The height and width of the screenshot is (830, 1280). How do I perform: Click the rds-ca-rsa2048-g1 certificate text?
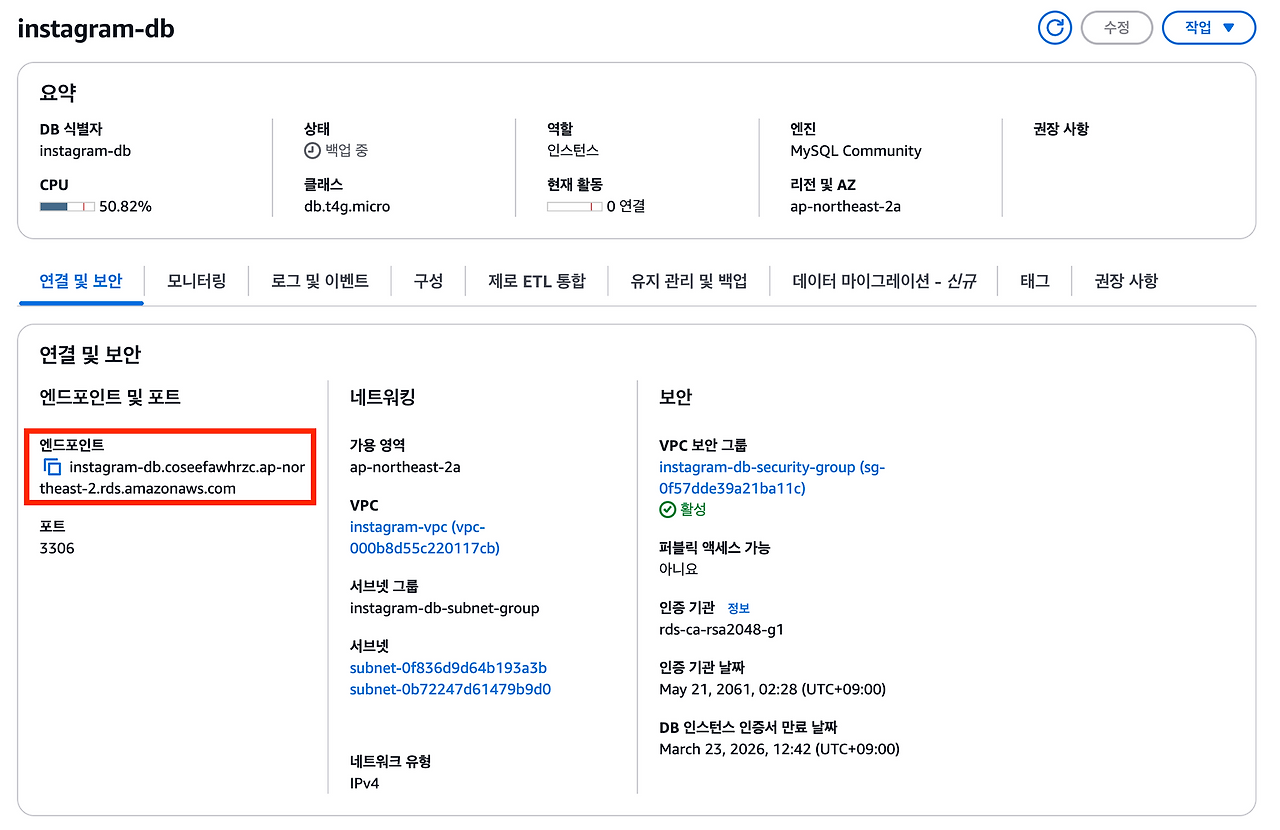(722, 629)
